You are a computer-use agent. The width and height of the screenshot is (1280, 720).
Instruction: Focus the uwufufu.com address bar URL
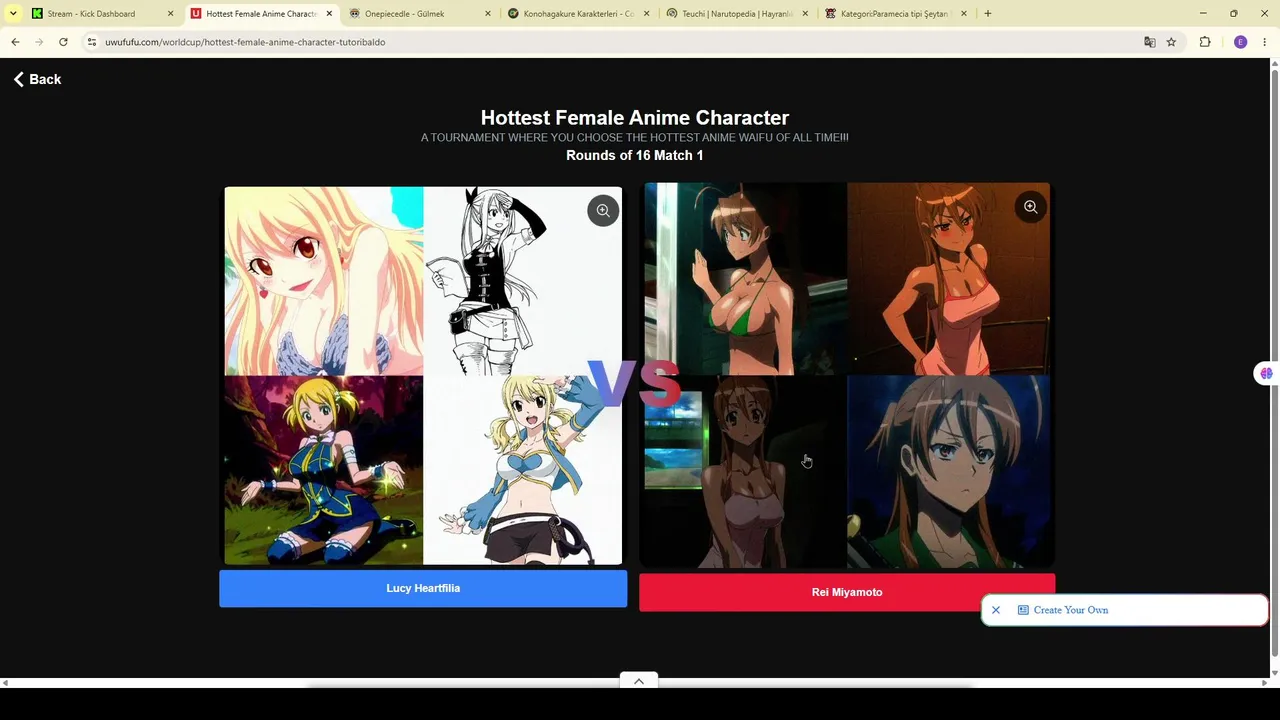pyautogui.click(x=245, y=42)
